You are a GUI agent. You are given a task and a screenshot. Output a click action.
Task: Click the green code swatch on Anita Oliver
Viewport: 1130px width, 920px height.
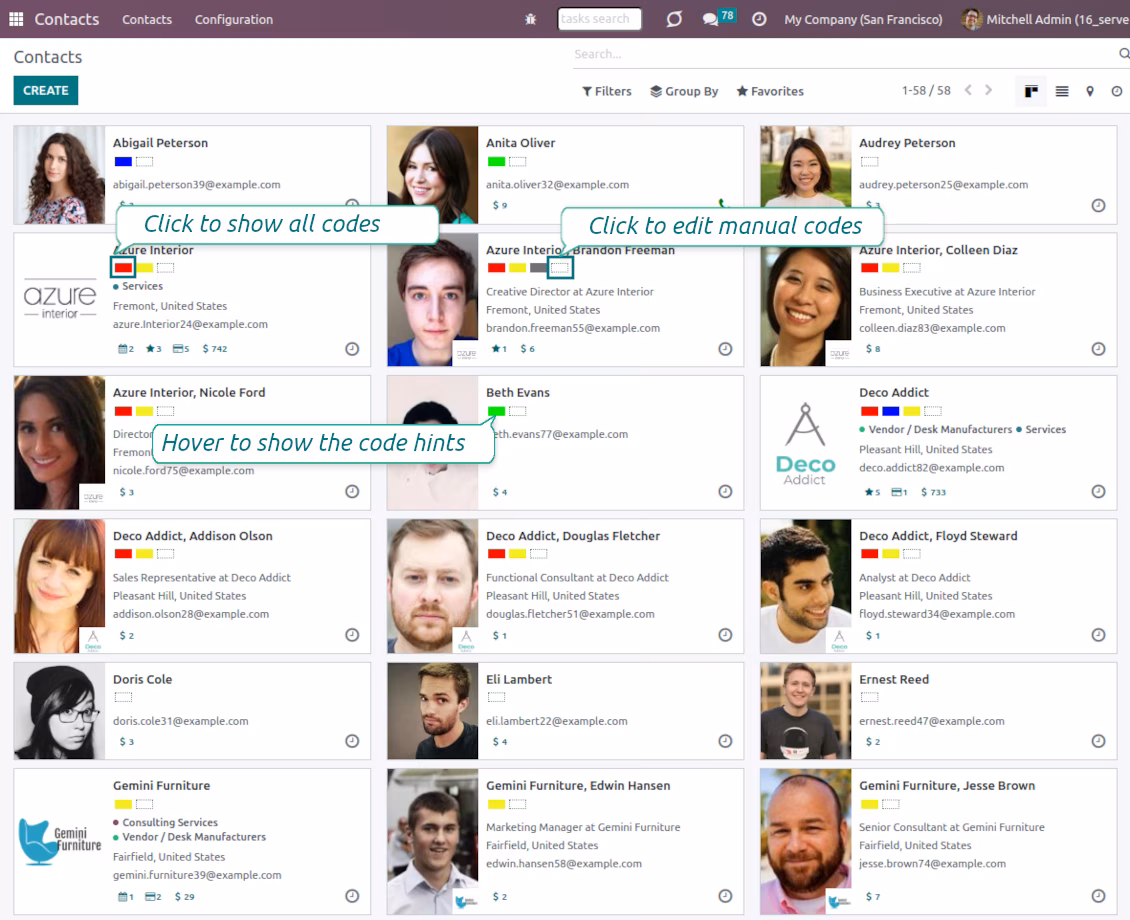tap(497, 161)
